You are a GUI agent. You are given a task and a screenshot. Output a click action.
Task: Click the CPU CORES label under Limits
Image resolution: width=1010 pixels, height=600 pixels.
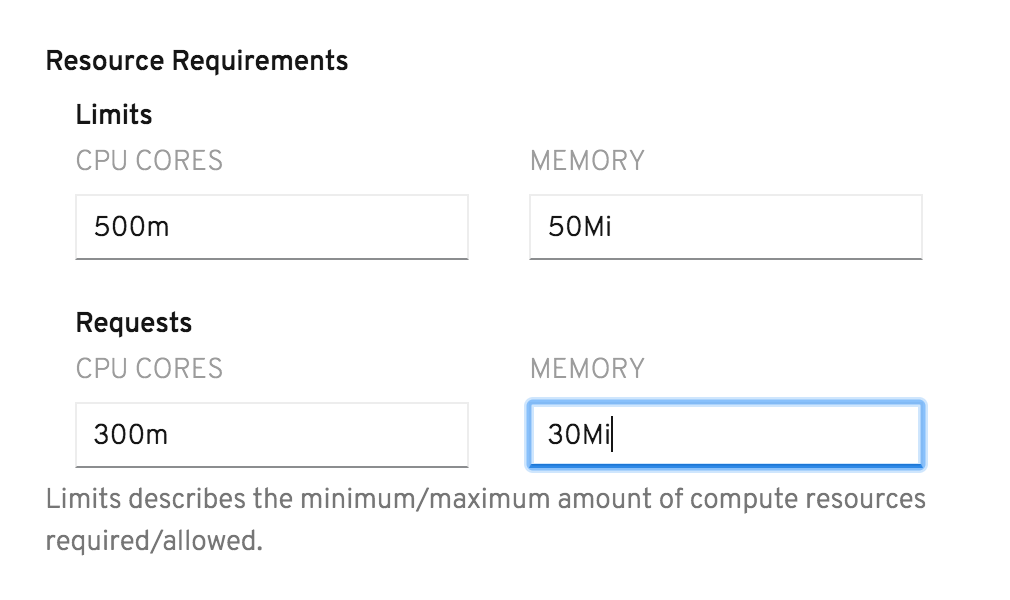click(x=149, y=161)
